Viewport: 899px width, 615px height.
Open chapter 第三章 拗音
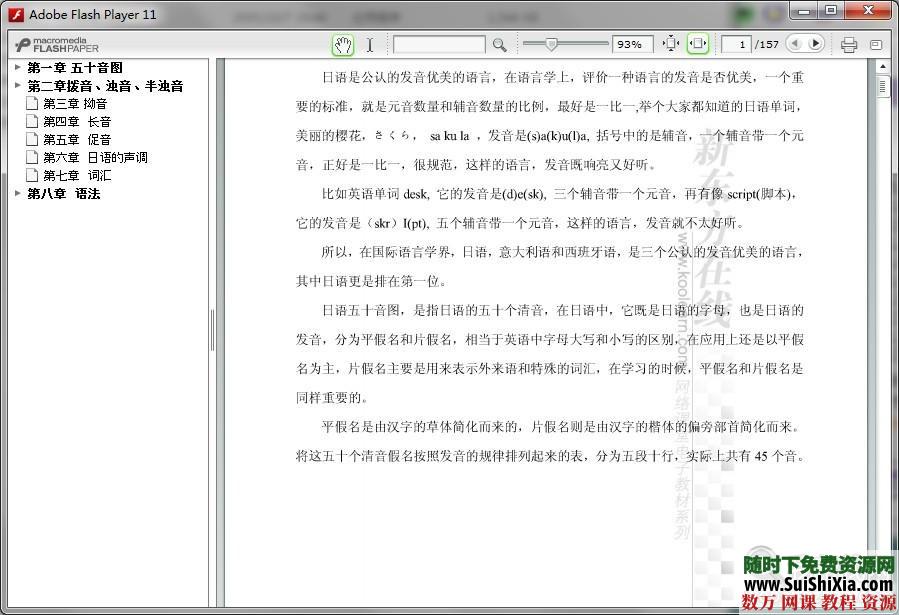coord(74,104)
